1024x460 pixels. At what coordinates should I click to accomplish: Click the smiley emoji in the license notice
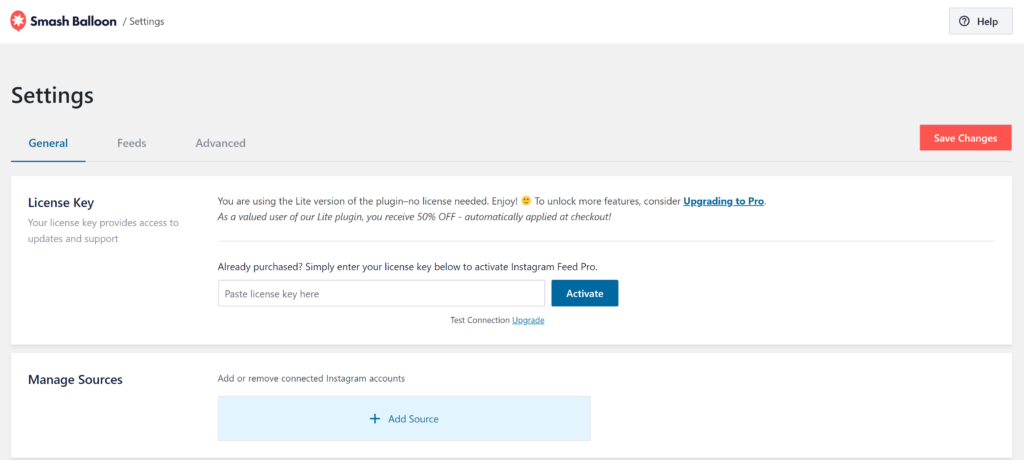point(524,201)
